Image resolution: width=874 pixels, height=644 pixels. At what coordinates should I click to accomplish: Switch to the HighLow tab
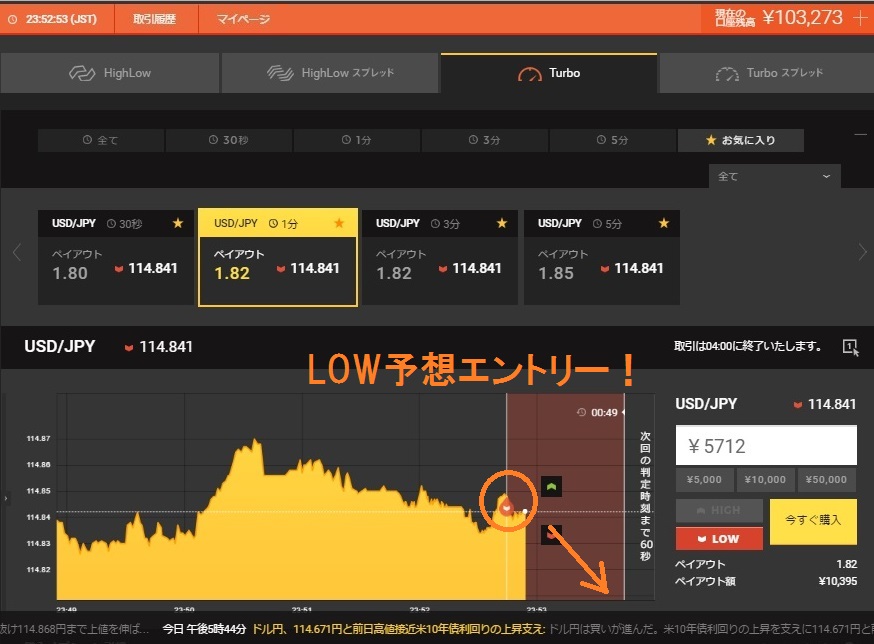(110, 73)
